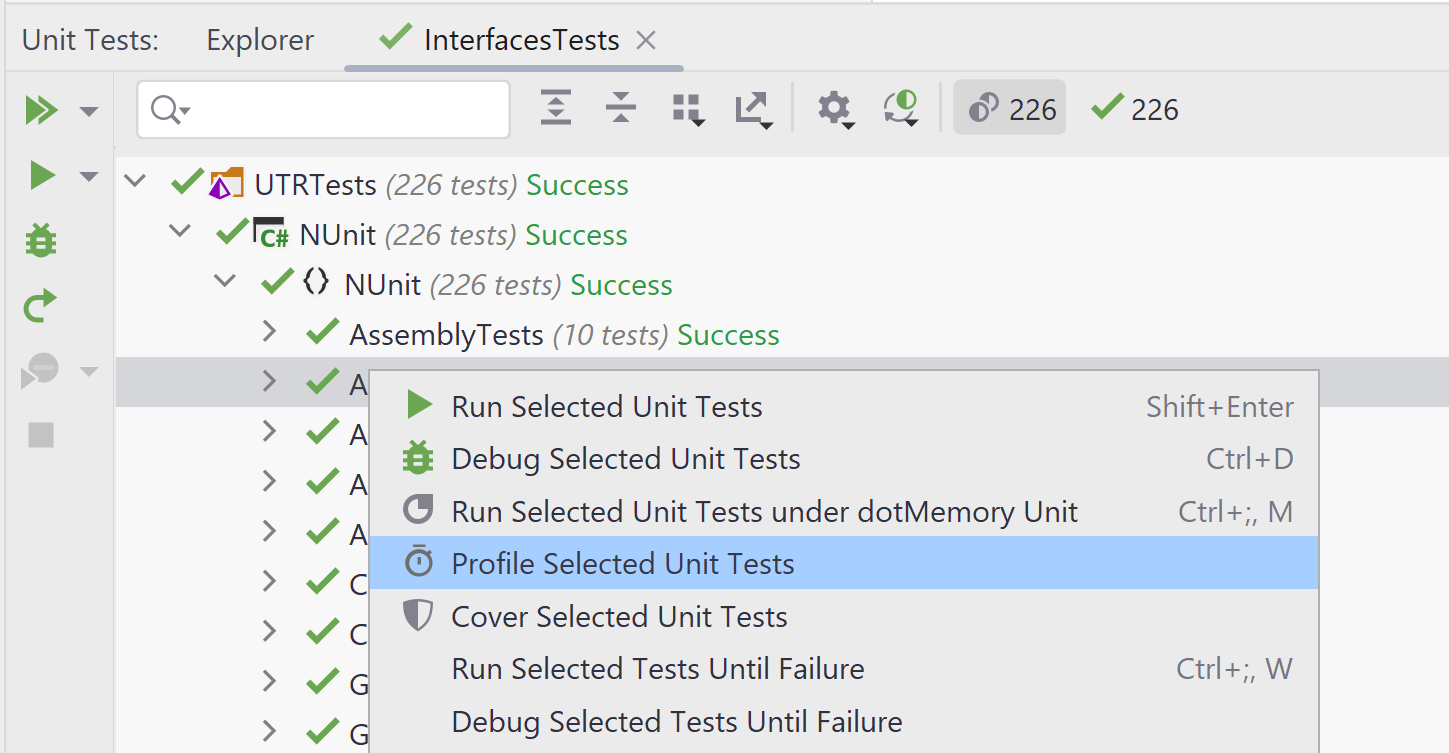The height and width of the screenshot is (753, 1449).
Task: Expand the highlighted selected tree row
Action: pos(268,381)
